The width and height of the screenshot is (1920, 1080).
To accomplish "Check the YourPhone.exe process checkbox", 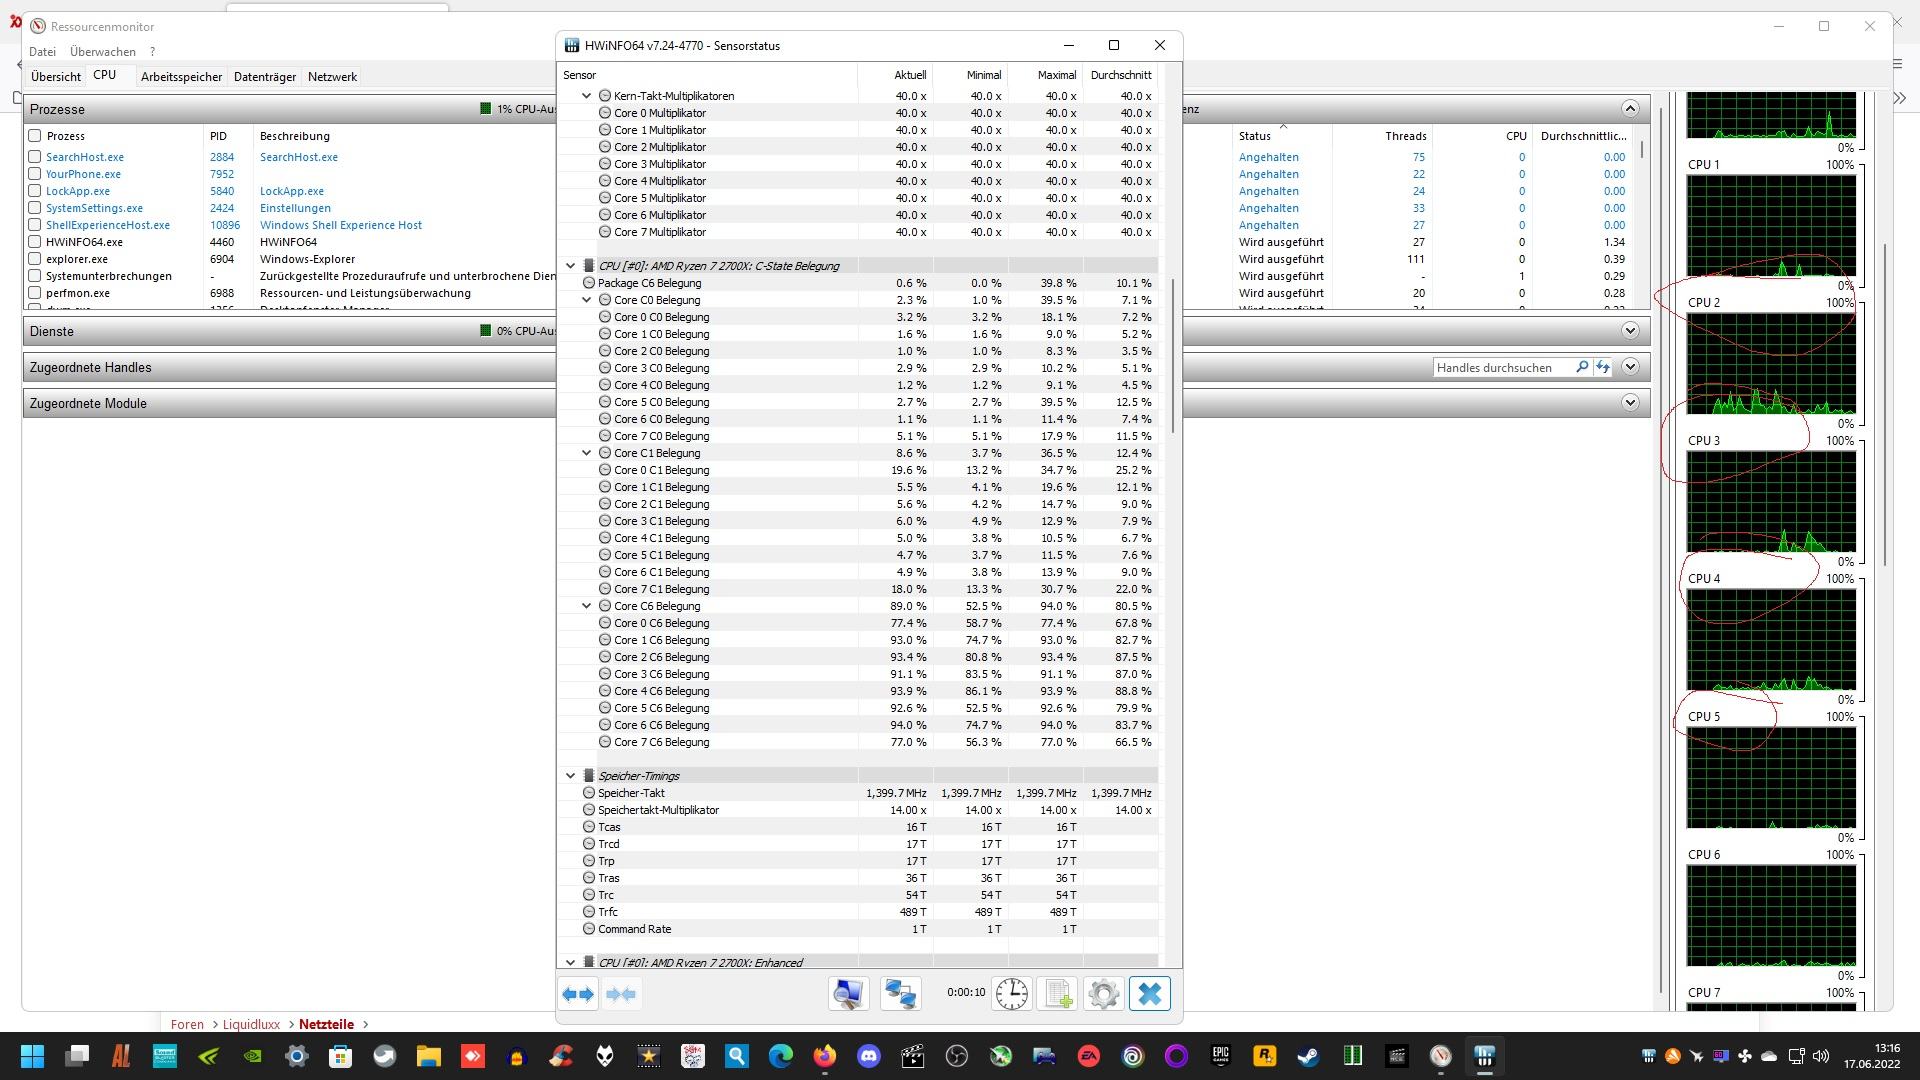I will click(35, 174).
